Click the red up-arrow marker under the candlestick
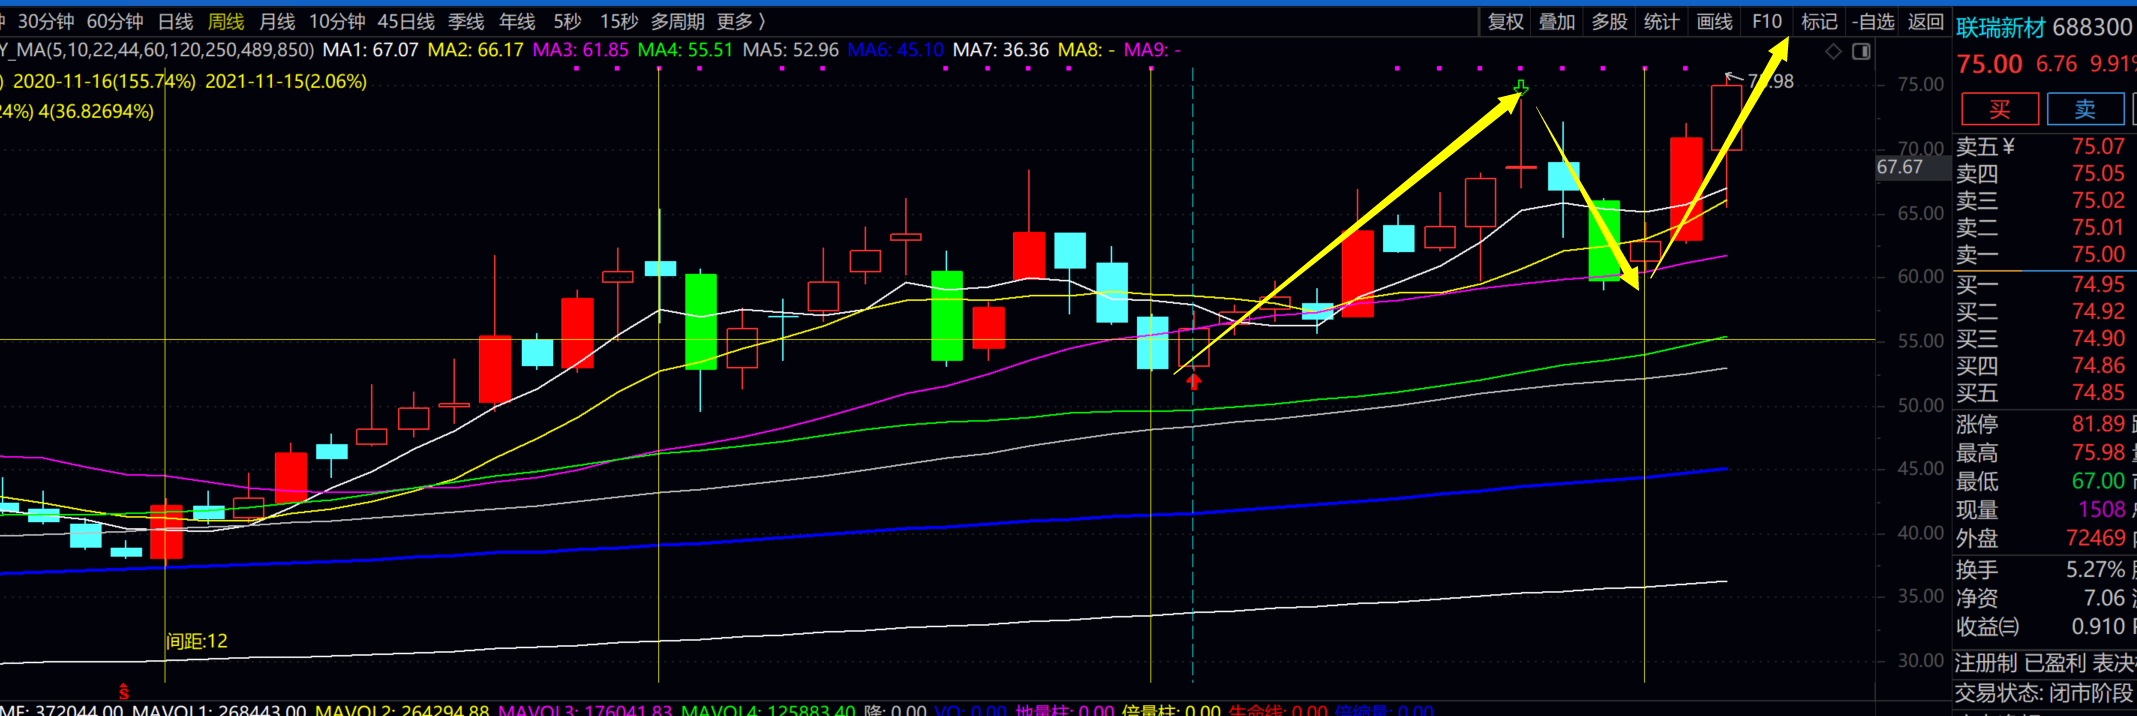Screen dimensions: 2137x716 pos(1193,380)
